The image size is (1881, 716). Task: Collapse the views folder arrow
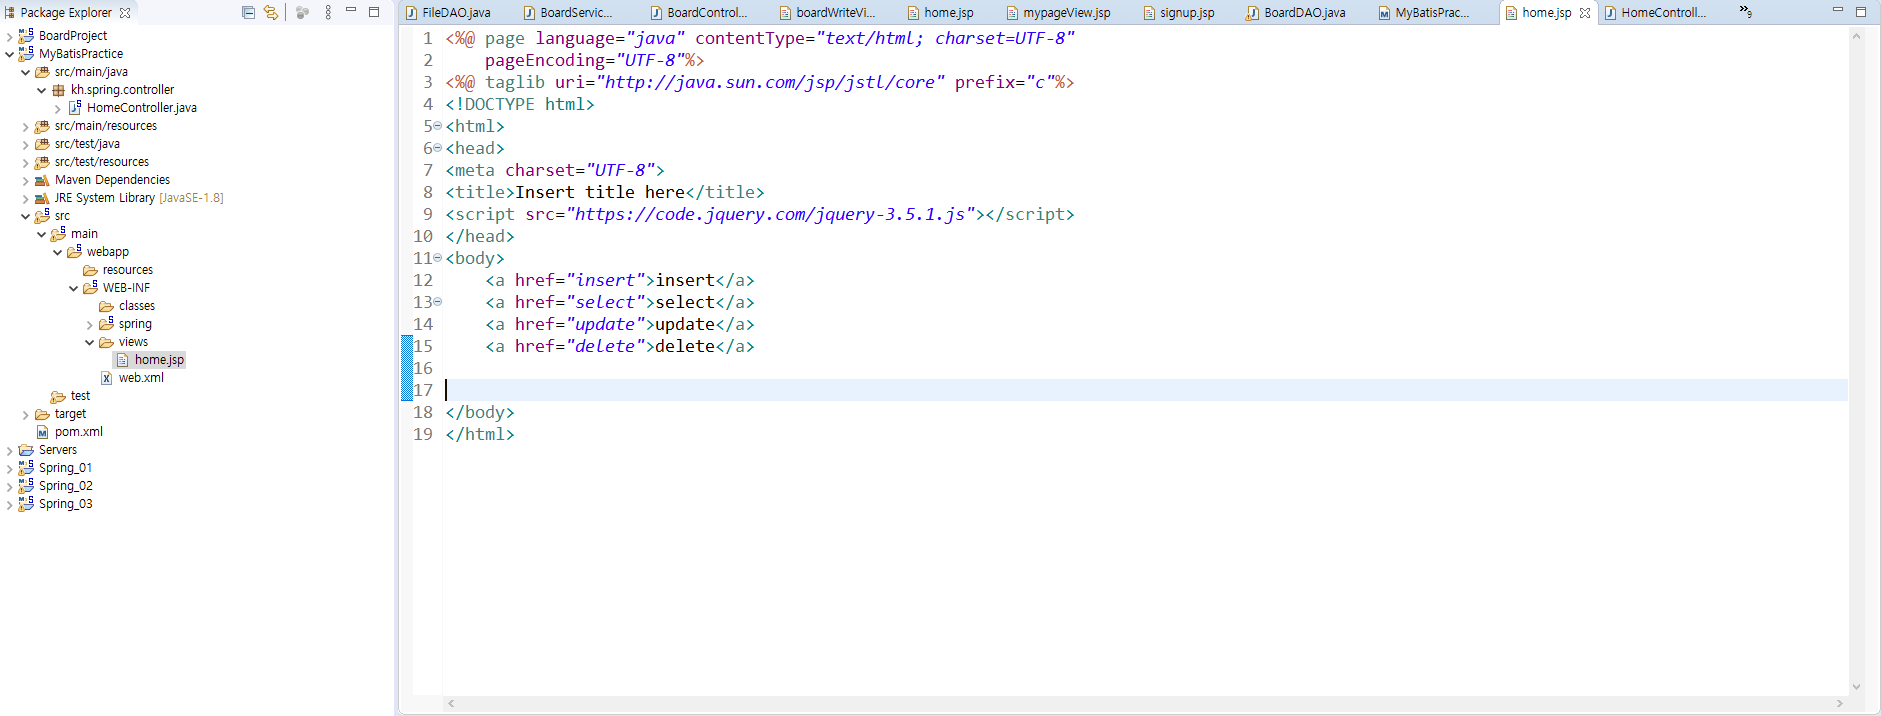pos(89,342)
